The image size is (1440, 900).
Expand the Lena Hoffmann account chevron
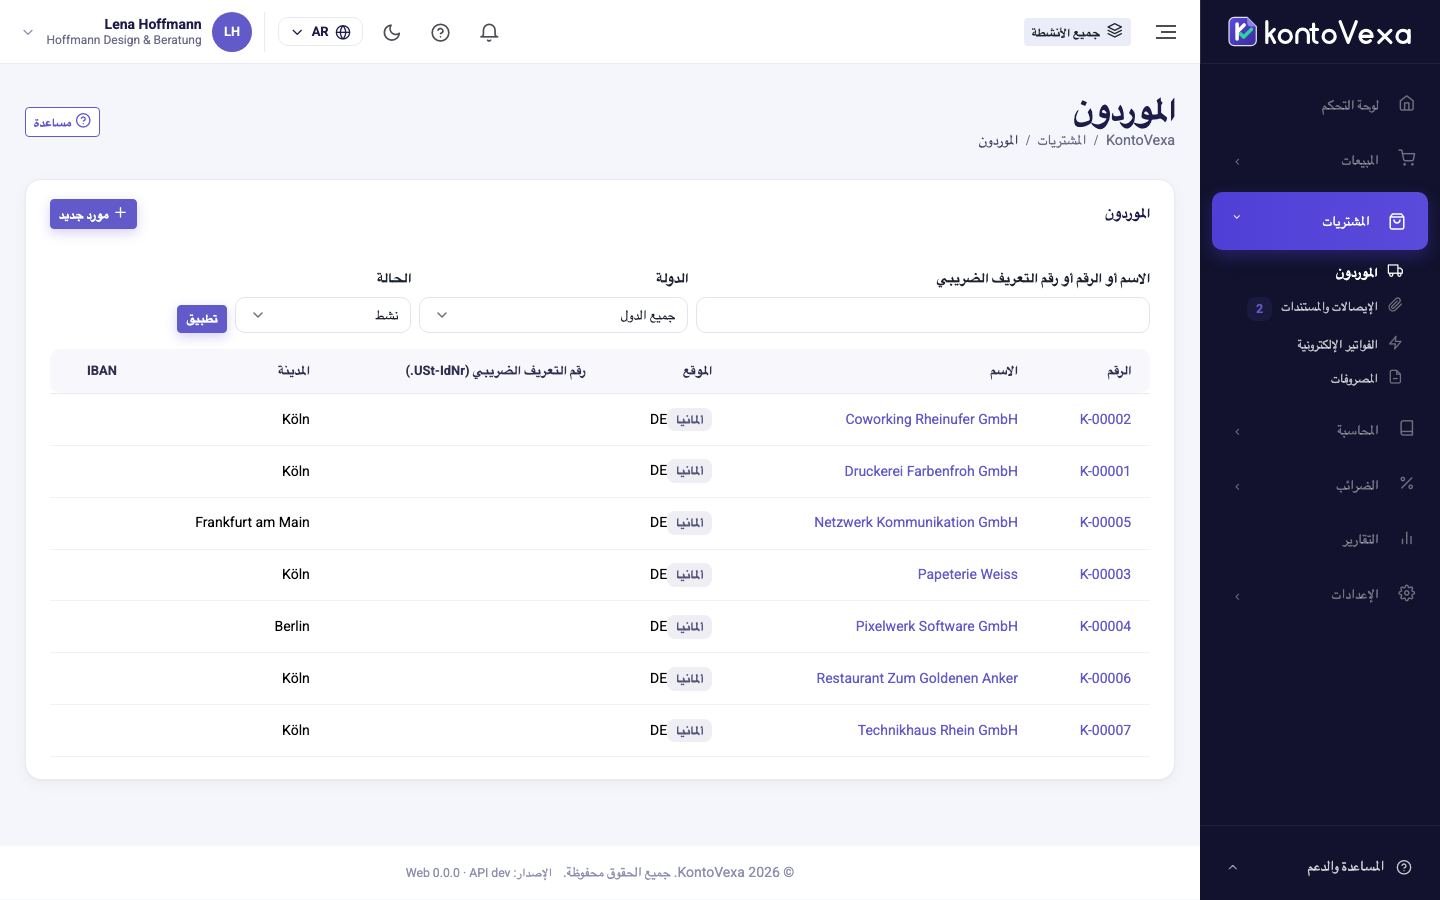[28, 32]
